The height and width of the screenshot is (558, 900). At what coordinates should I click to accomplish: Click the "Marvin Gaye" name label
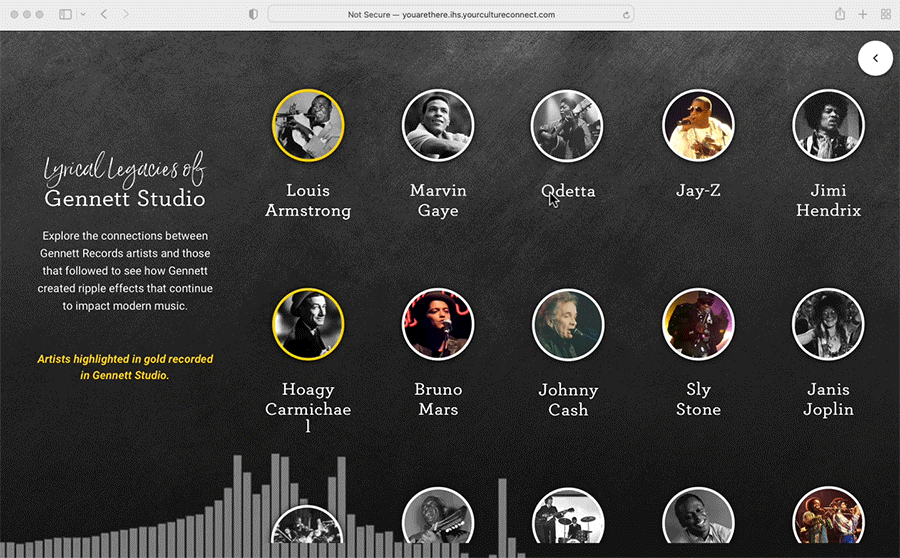click(x=438, y=200)
